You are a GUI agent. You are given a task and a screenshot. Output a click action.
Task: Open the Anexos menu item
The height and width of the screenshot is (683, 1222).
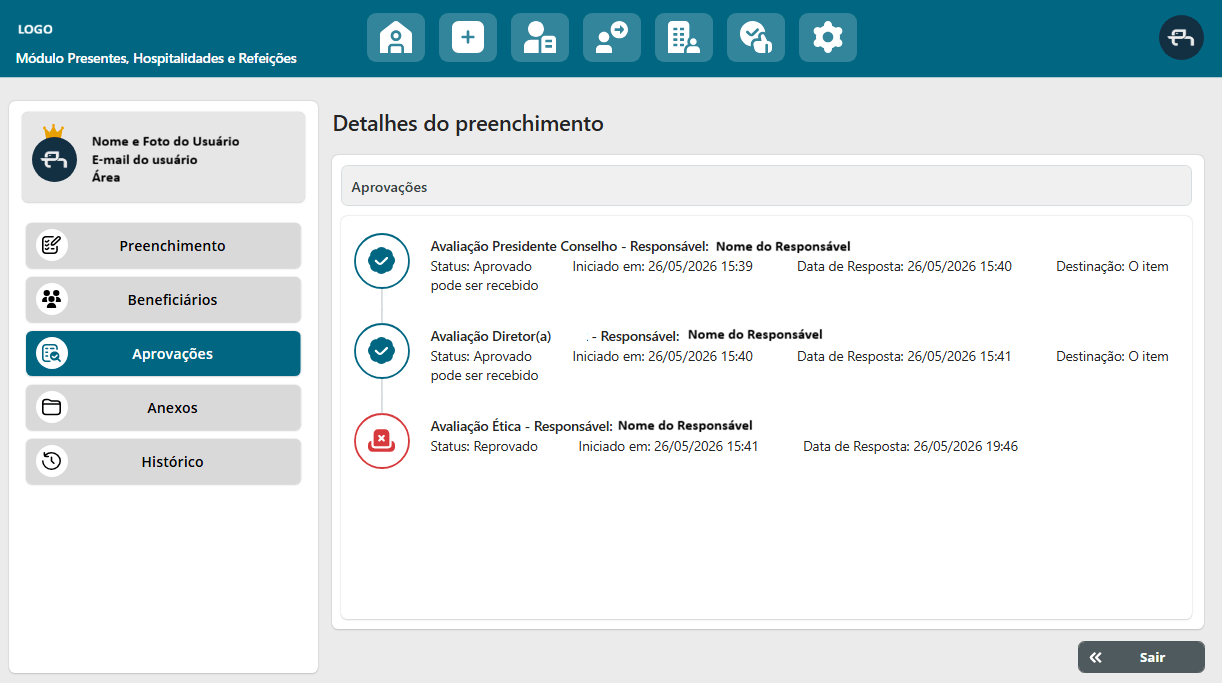(163, 408)
